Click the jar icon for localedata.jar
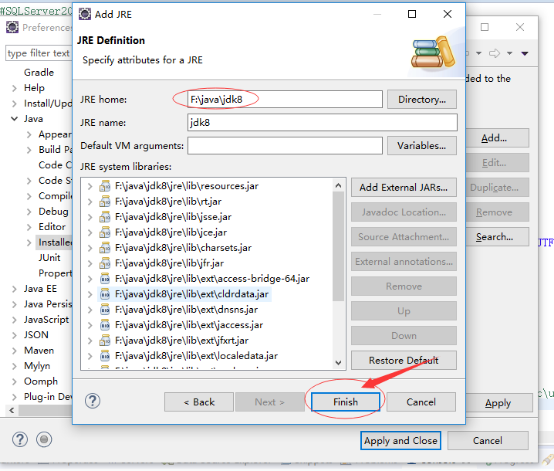The height and width of the screenshot is (471, 554). coord(105,355)
